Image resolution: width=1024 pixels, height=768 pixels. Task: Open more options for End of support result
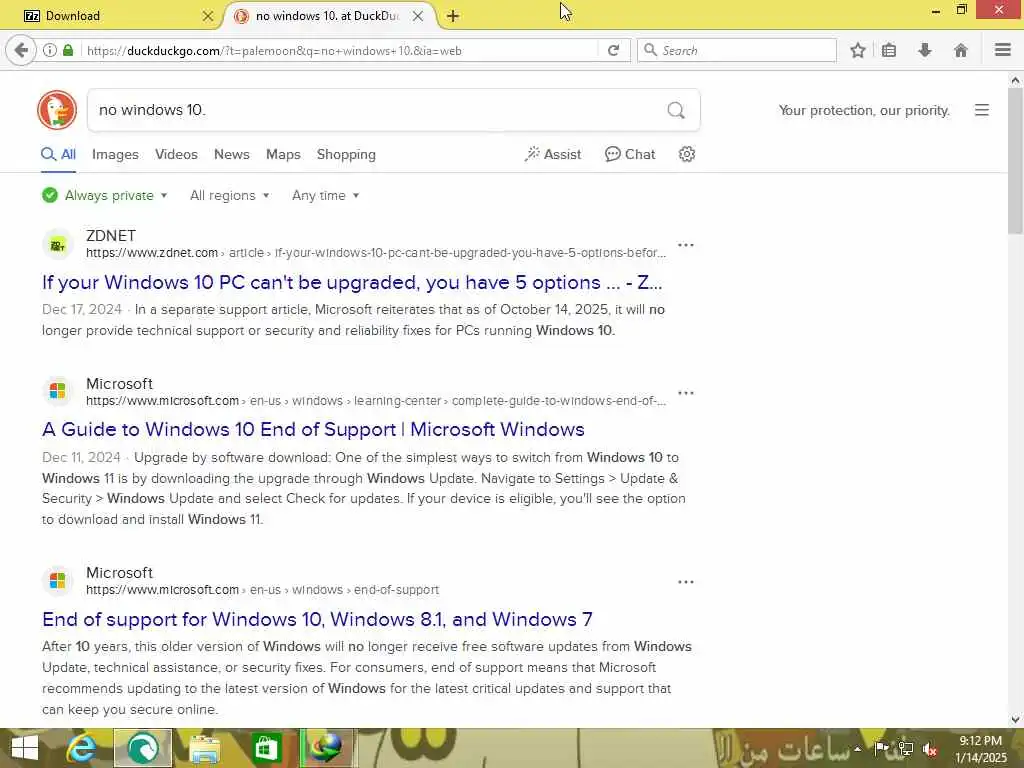coord(686,582)
